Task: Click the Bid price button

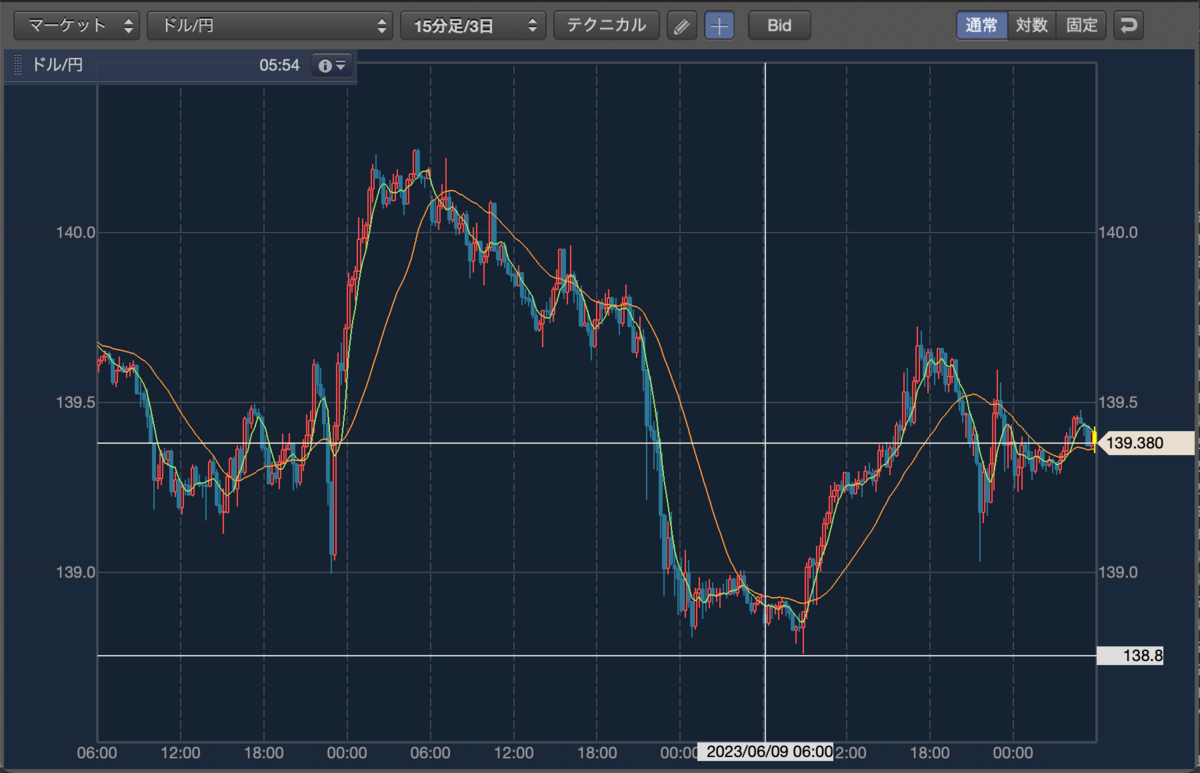Action: [x=780, y=26]
